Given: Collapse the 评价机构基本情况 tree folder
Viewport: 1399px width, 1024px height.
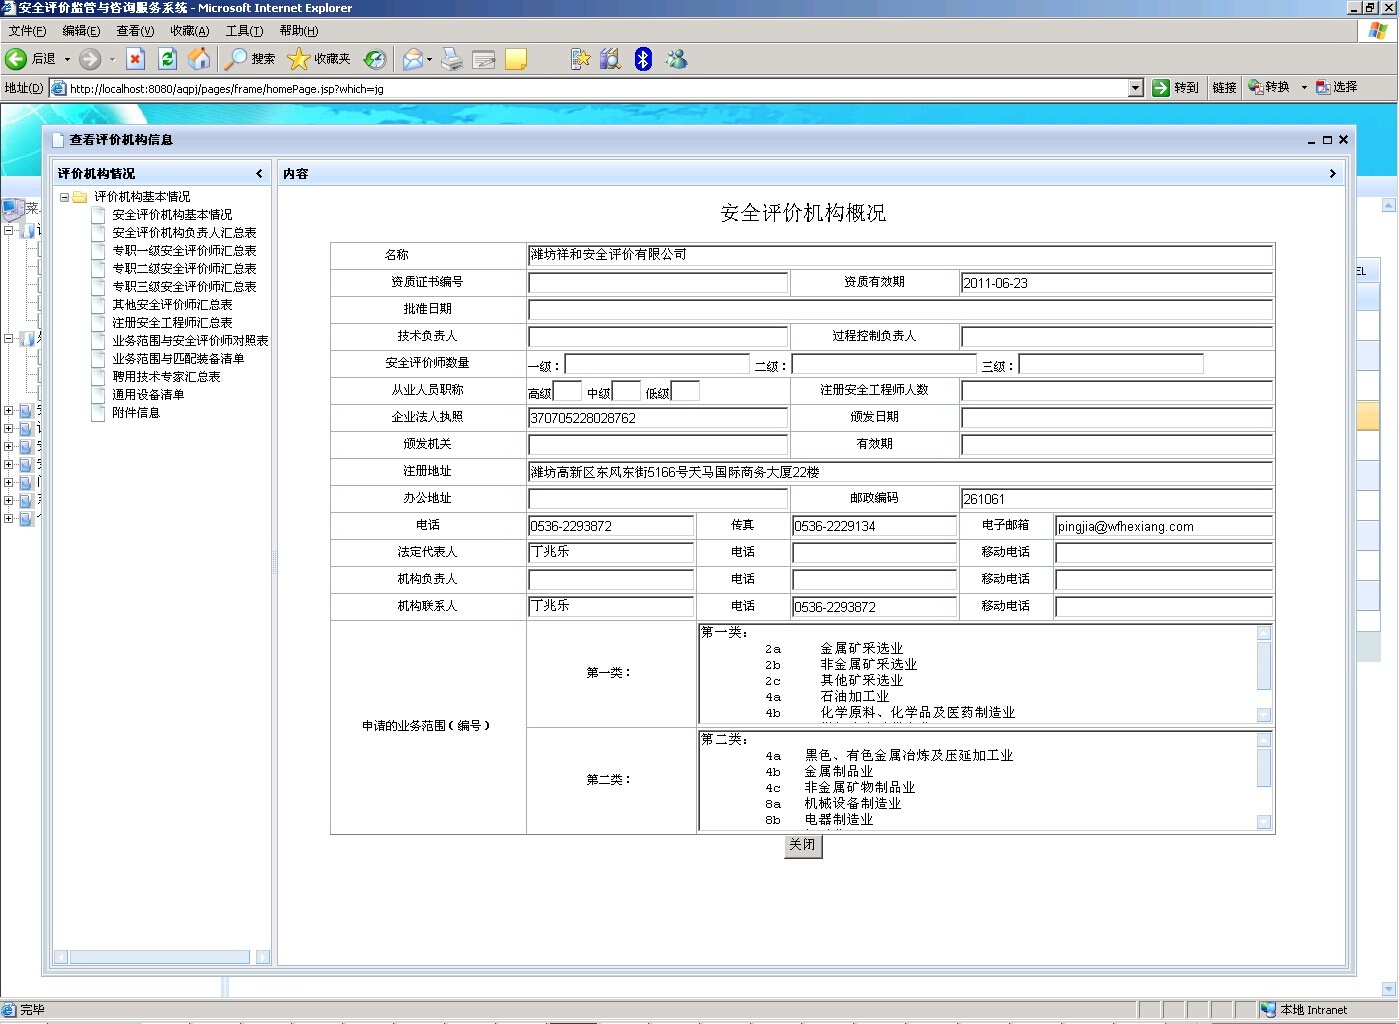Looking at the screenshot, I should click(x=64, y=197).
